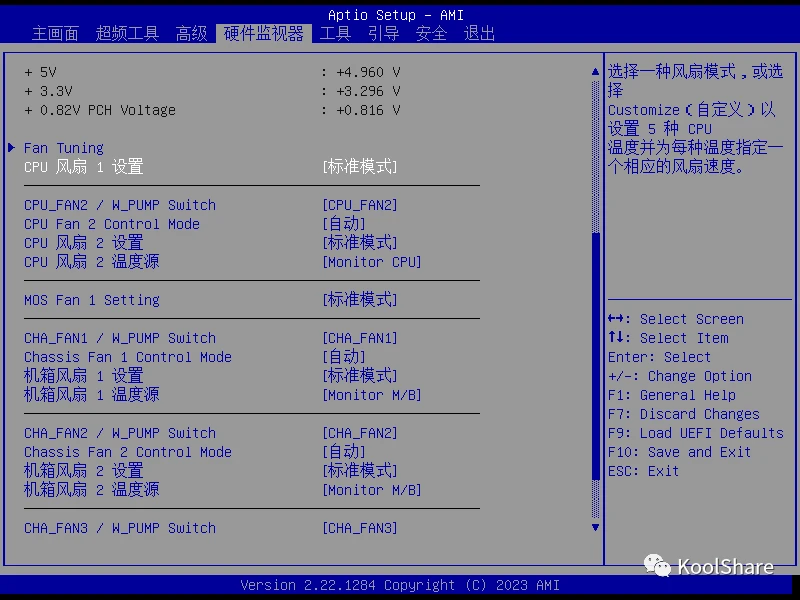This screenshot has width=800, height=600.
Task: Select 机箱风扇 2 温度源 label
Action: click(92, 489)
